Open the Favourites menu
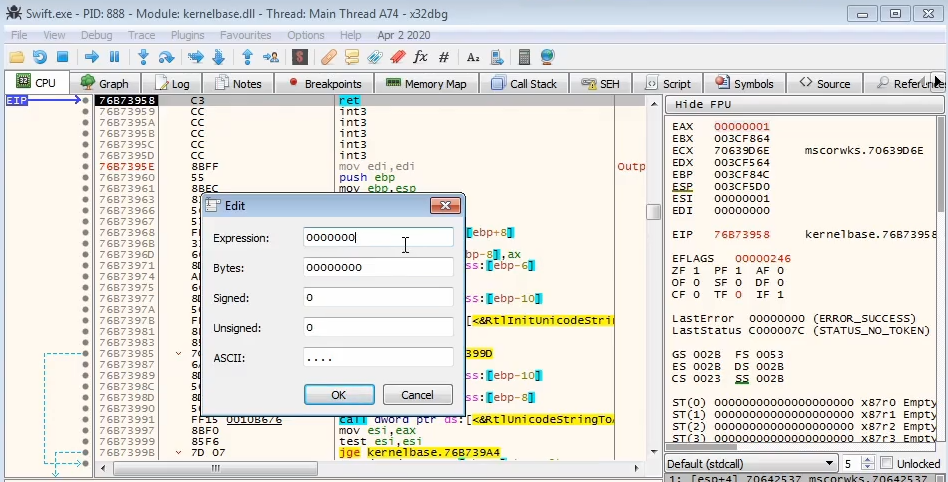Screen dimensions: 948x482 tap(245, 35)
